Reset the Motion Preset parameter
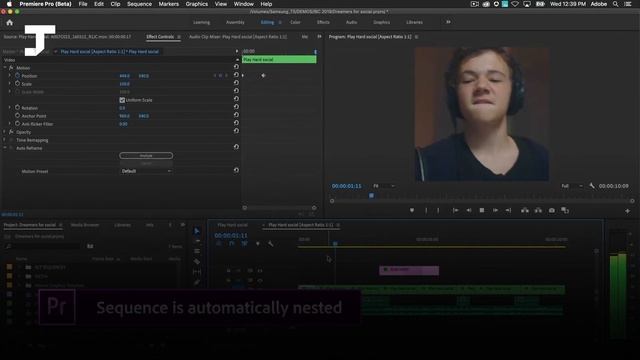This screenshot has width=640, height=360. tap(236, 170)
